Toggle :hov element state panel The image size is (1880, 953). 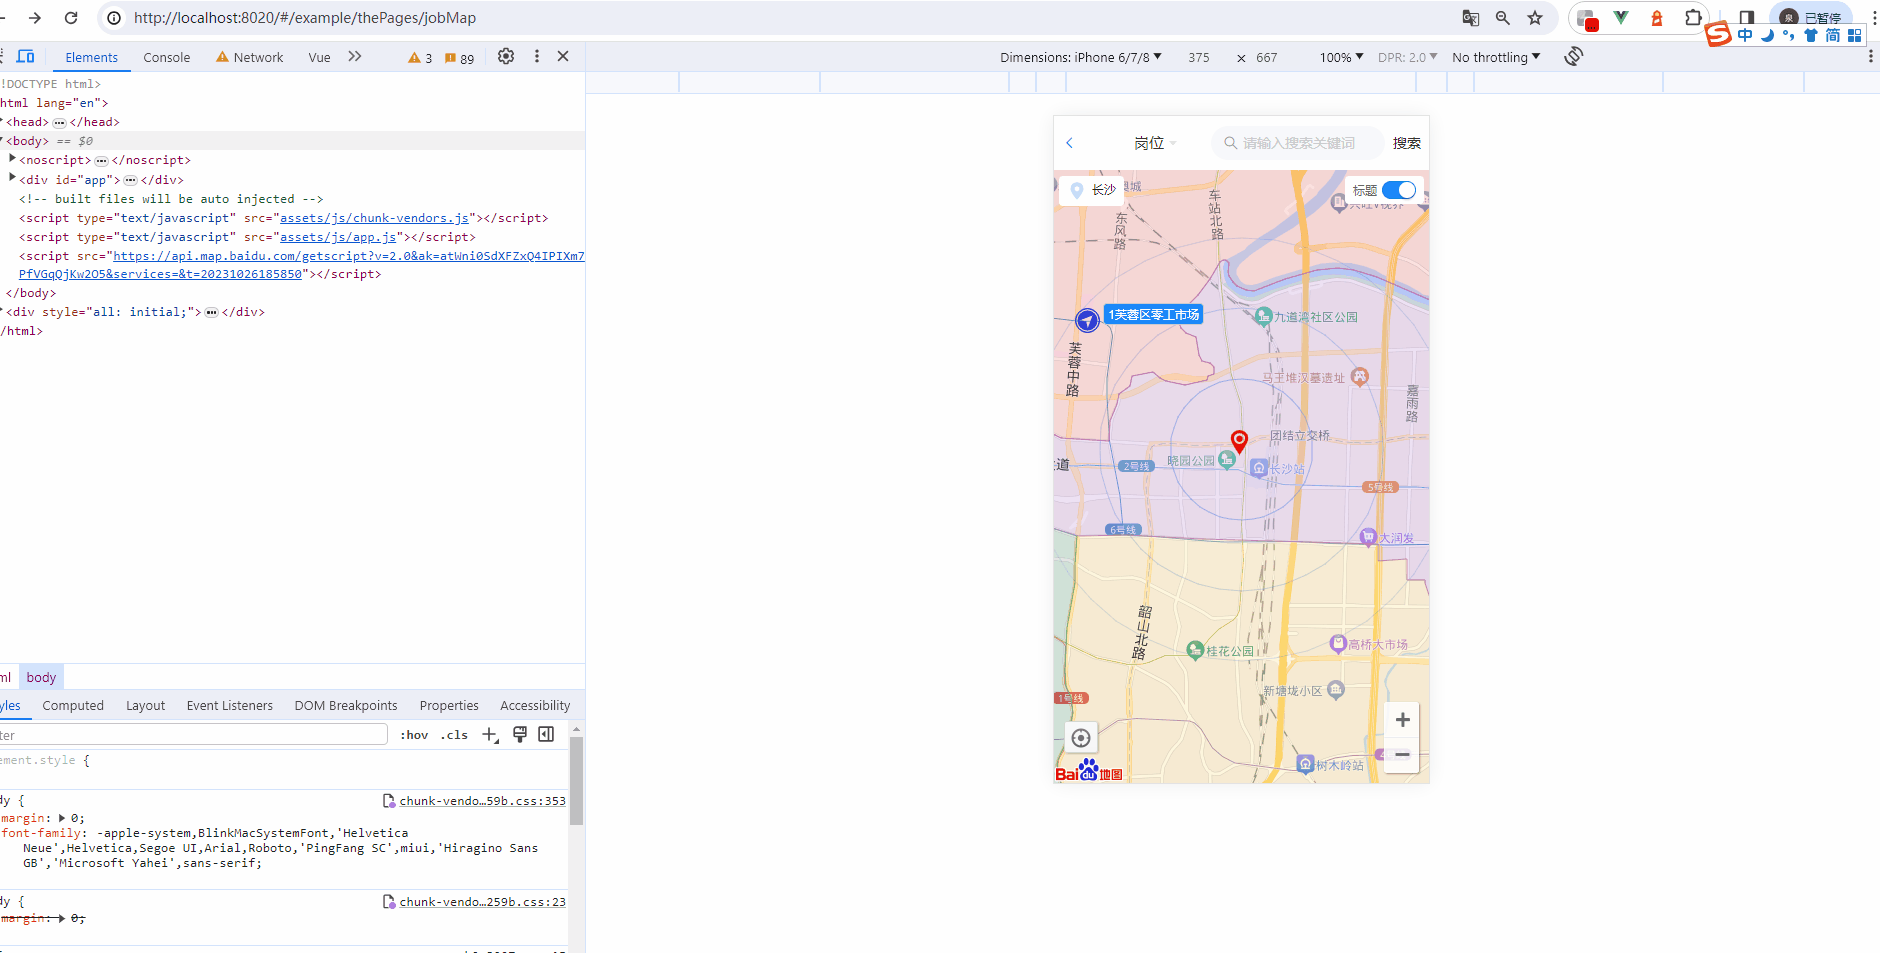click(414, 735)
